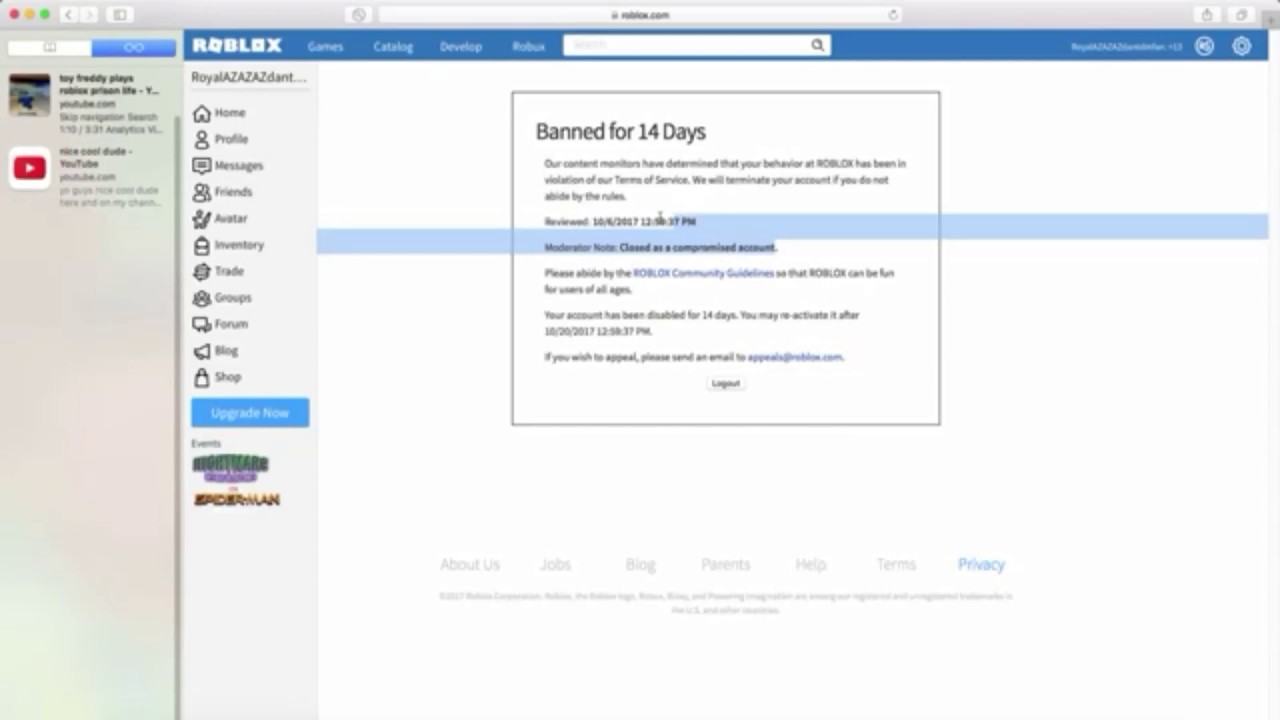Open the Forum sidebar icon
1280x720 pixels.
point(202,324)
